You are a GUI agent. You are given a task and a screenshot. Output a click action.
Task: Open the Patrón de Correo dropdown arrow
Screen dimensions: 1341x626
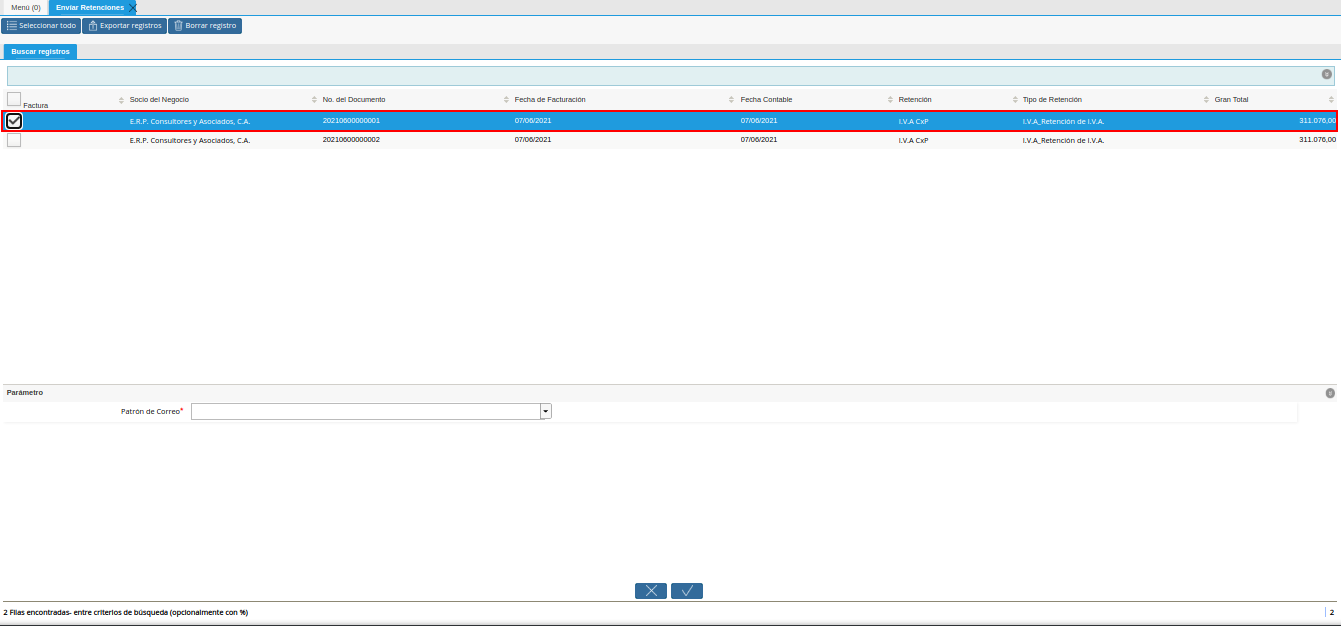pyautogui.click(x=546, y=411)
